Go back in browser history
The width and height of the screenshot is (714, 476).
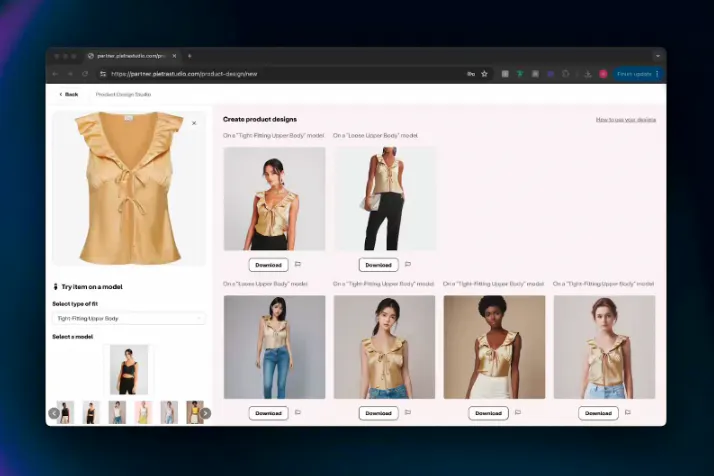click(56, 74)
